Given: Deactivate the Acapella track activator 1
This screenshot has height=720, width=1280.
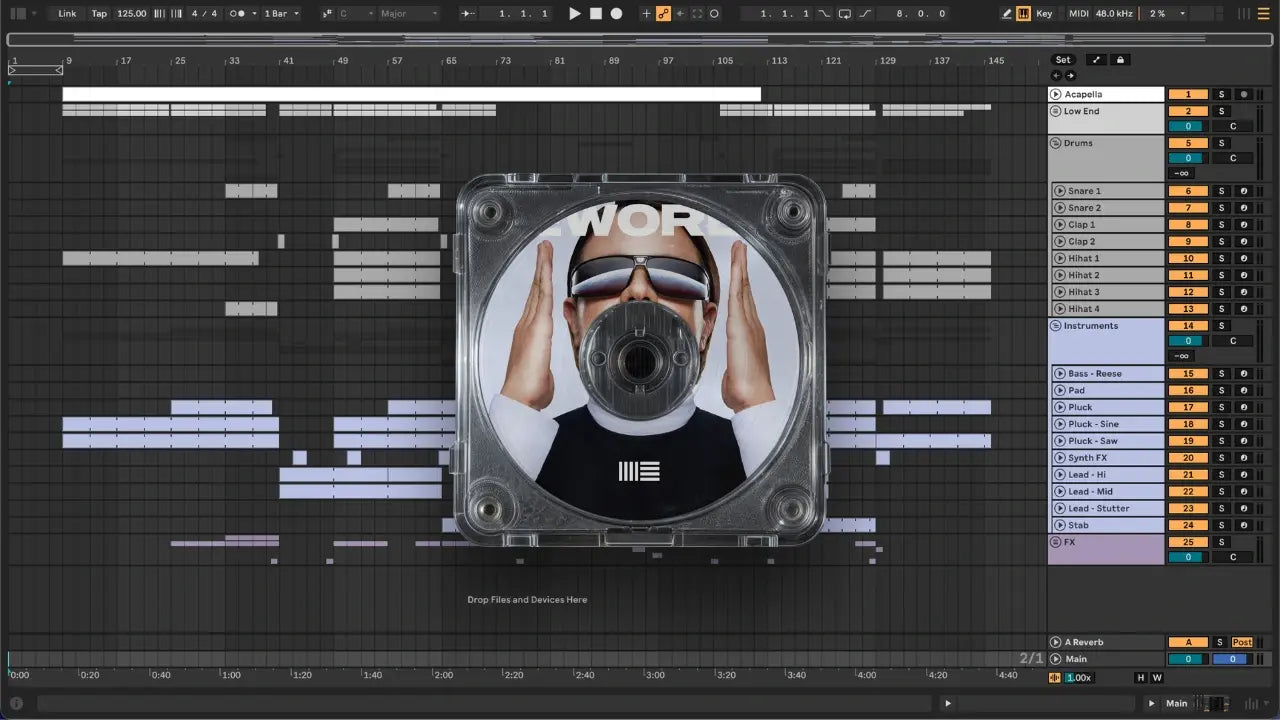Looking at the screenshot, I should pyautogui.click(x=1188, y=94).
